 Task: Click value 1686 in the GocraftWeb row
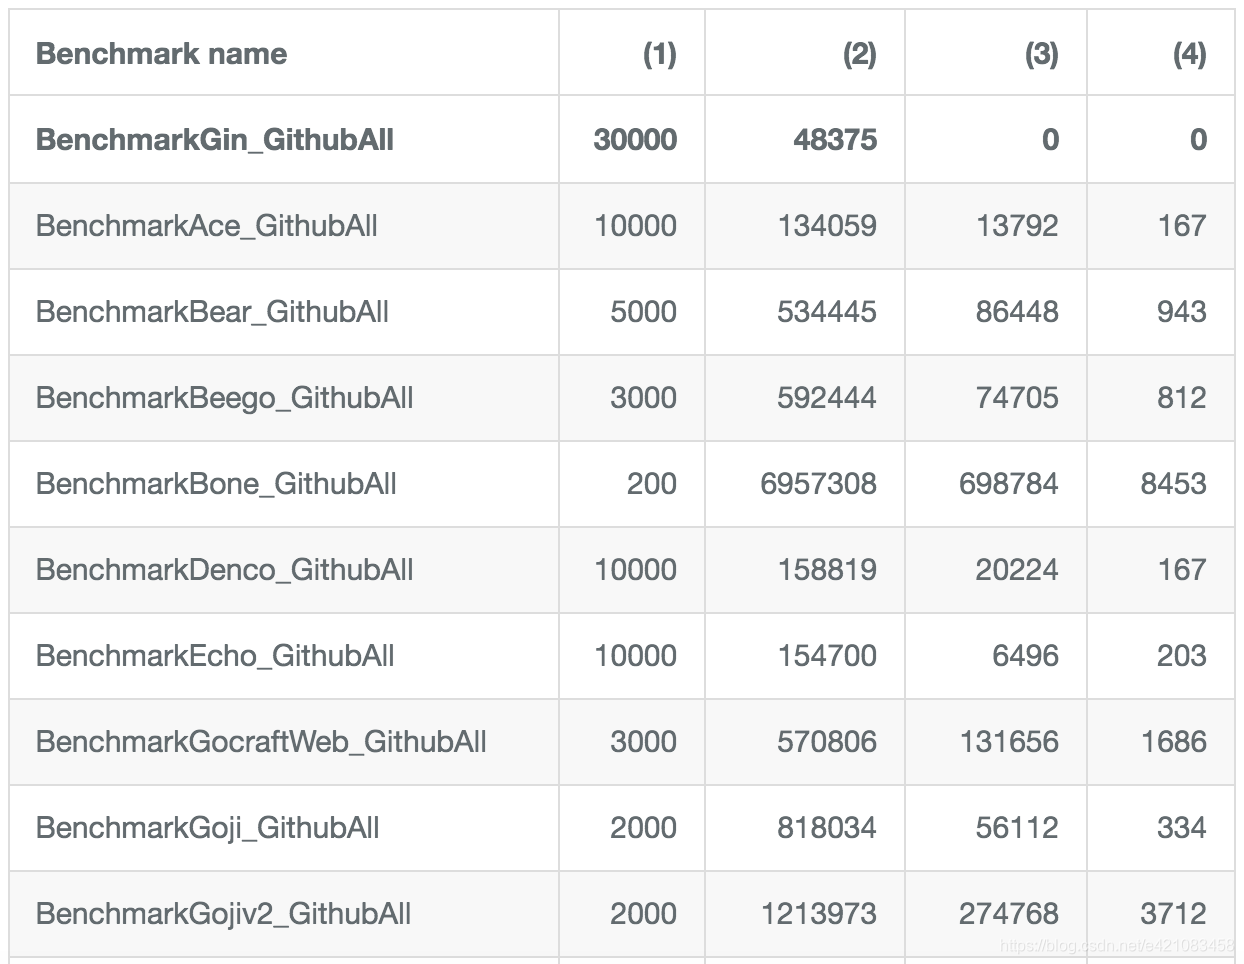[x=1174, y=742]
